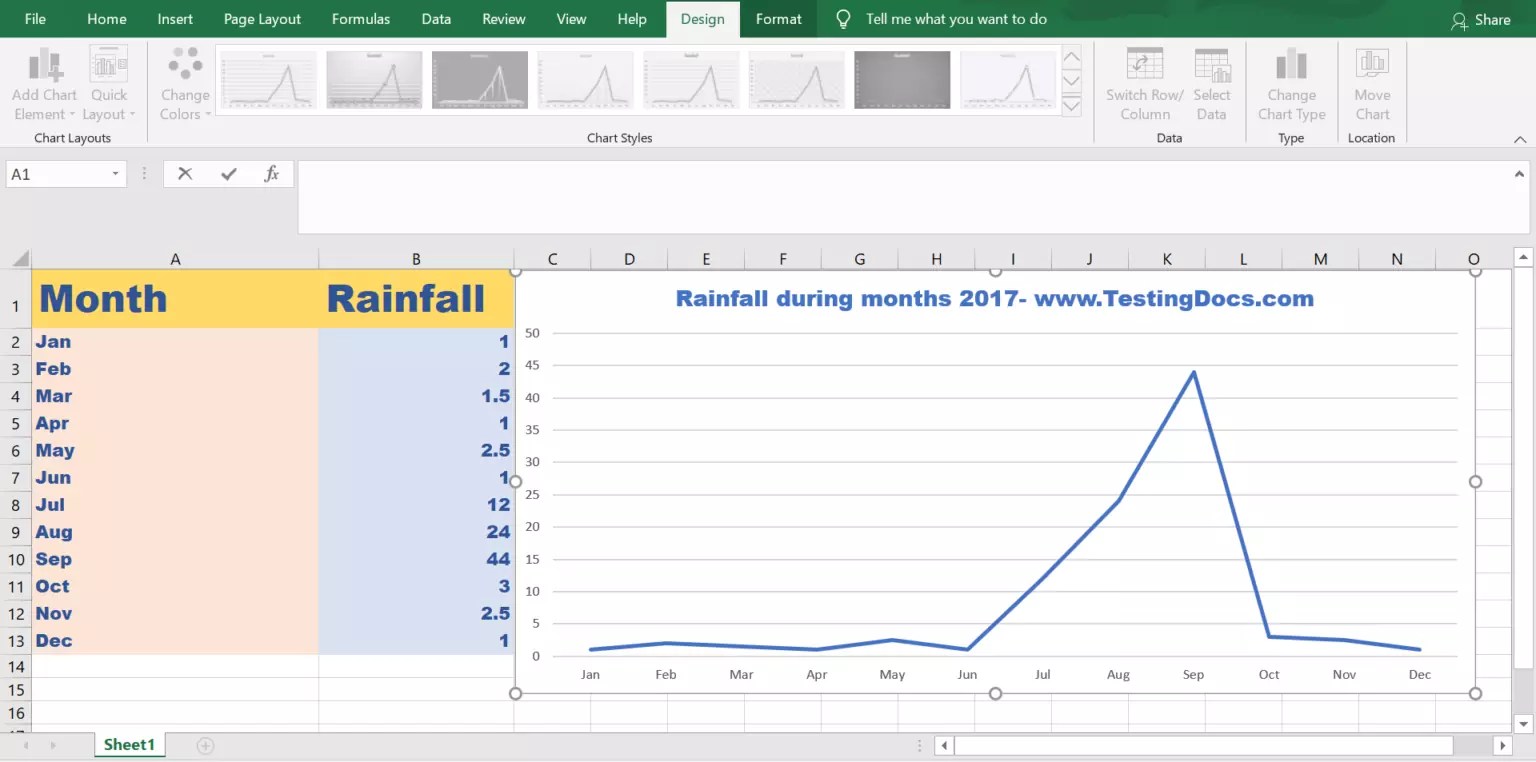Click the Sheet1 tab
Image resolution: width=1536 pixels, height=762 pixels.
(129, 744)
